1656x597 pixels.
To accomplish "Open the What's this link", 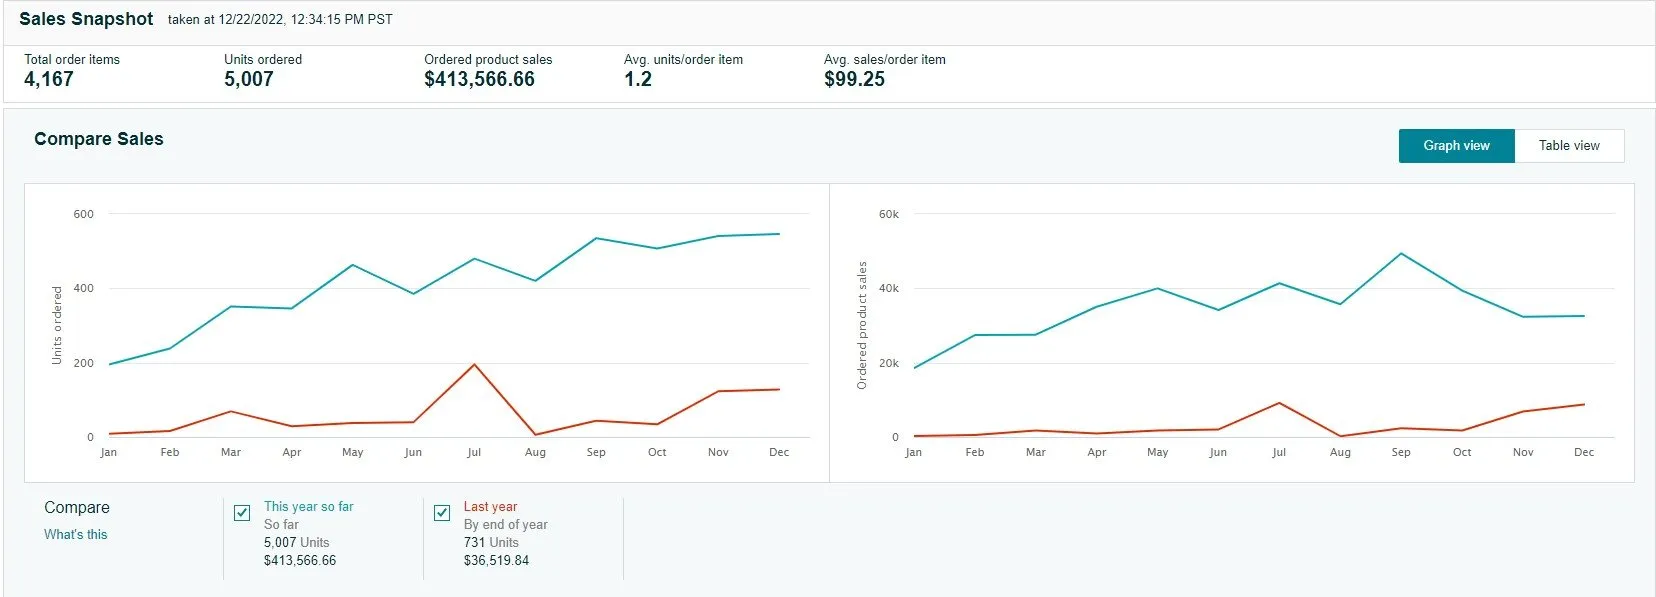I will [75, 535].
